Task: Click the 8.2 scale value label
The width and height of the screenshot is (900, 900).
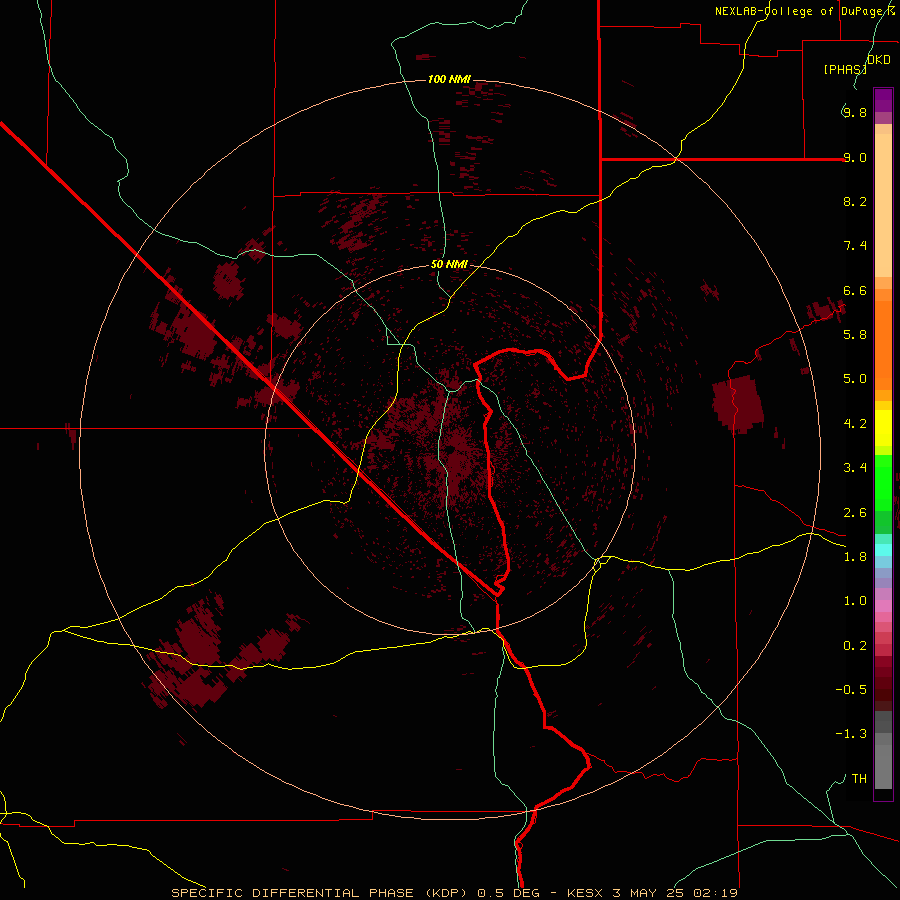Action: tap(855, 201)
